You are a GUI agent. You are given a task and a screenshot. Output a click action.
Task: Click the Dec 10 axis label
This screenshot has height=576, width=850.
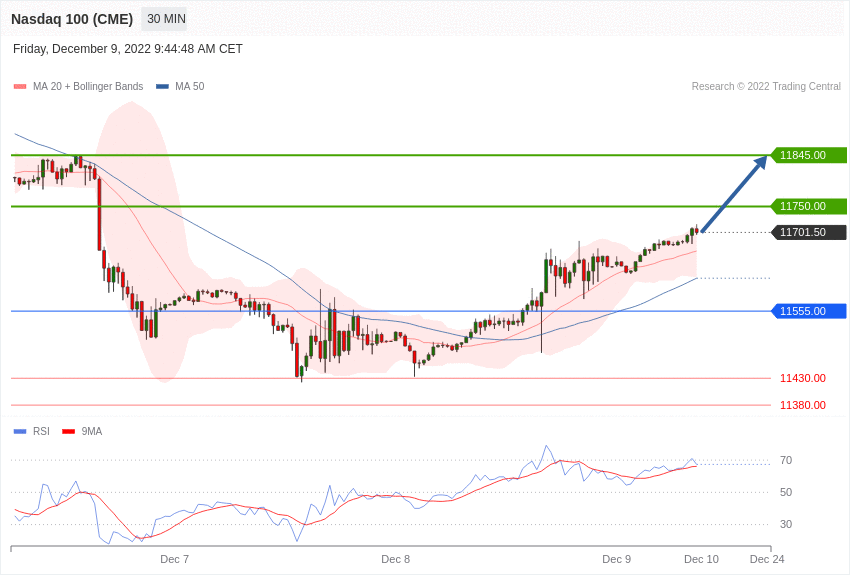[701, 559]
